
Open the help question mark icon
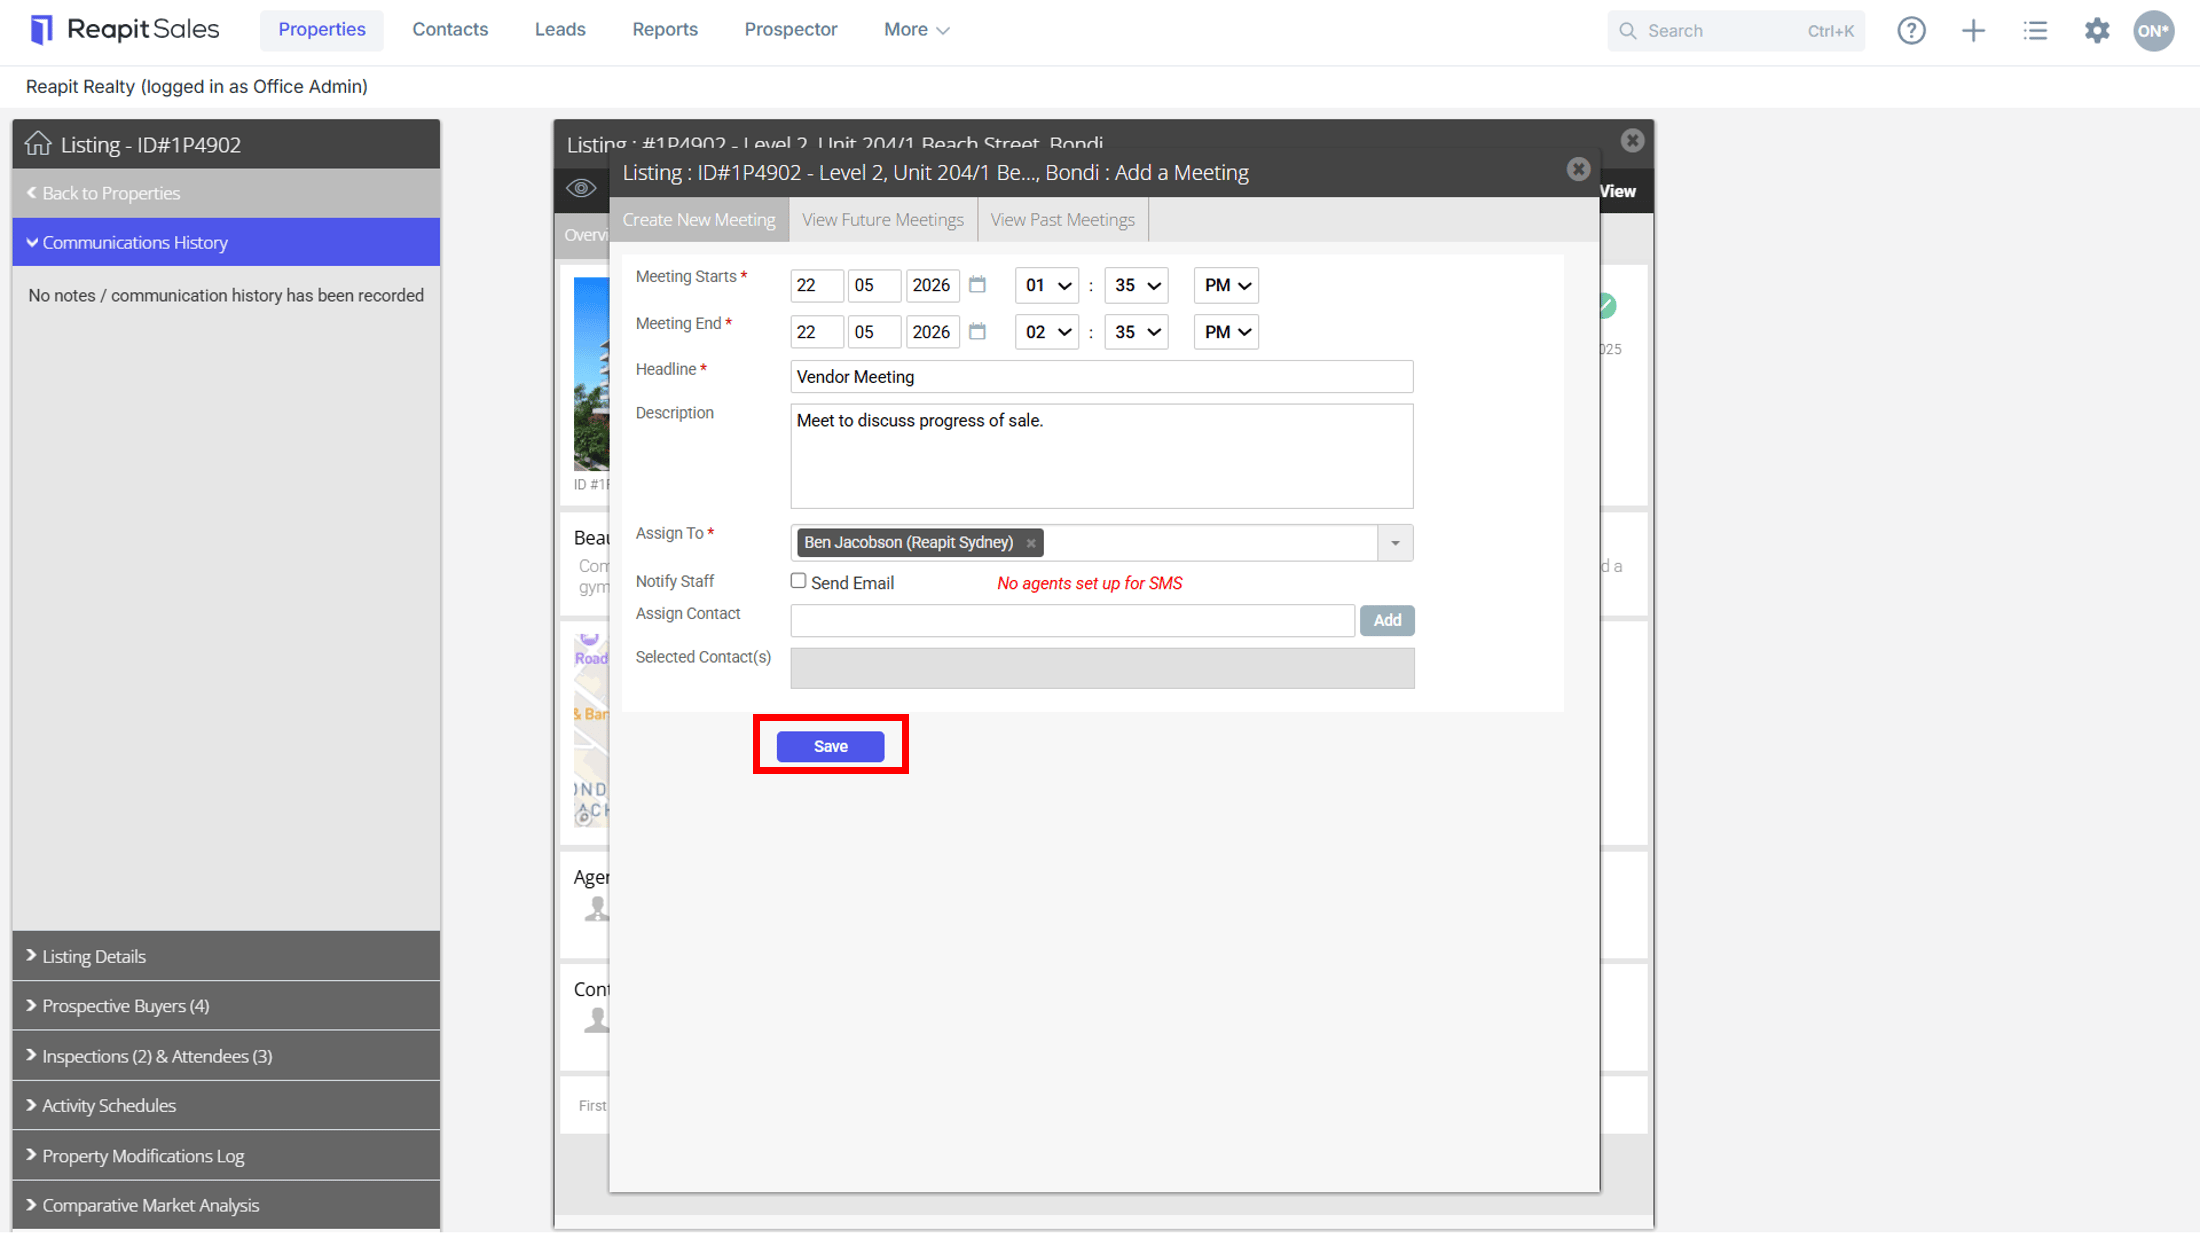(x=1911, y=30)
